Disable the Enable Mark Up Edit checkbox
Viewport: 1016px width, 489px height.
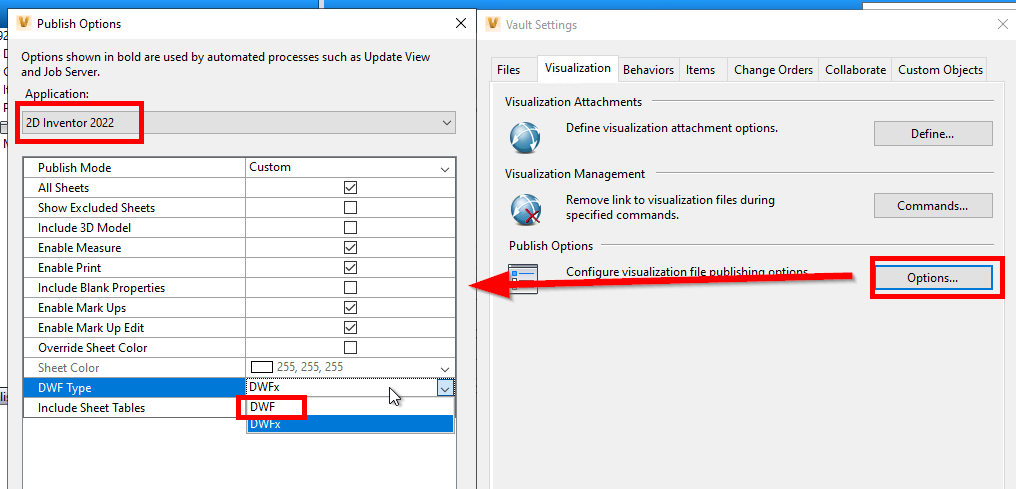point(351,328)
